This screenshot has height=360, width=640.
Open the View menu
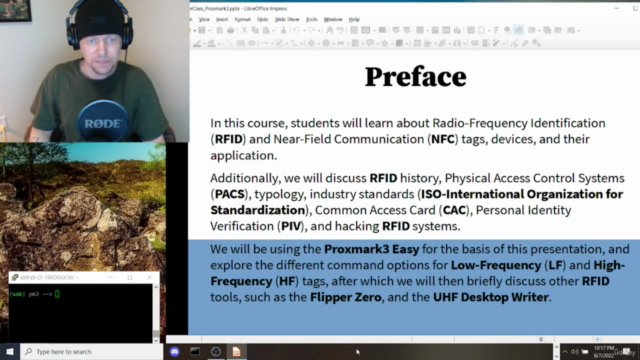tap(204, 19)
